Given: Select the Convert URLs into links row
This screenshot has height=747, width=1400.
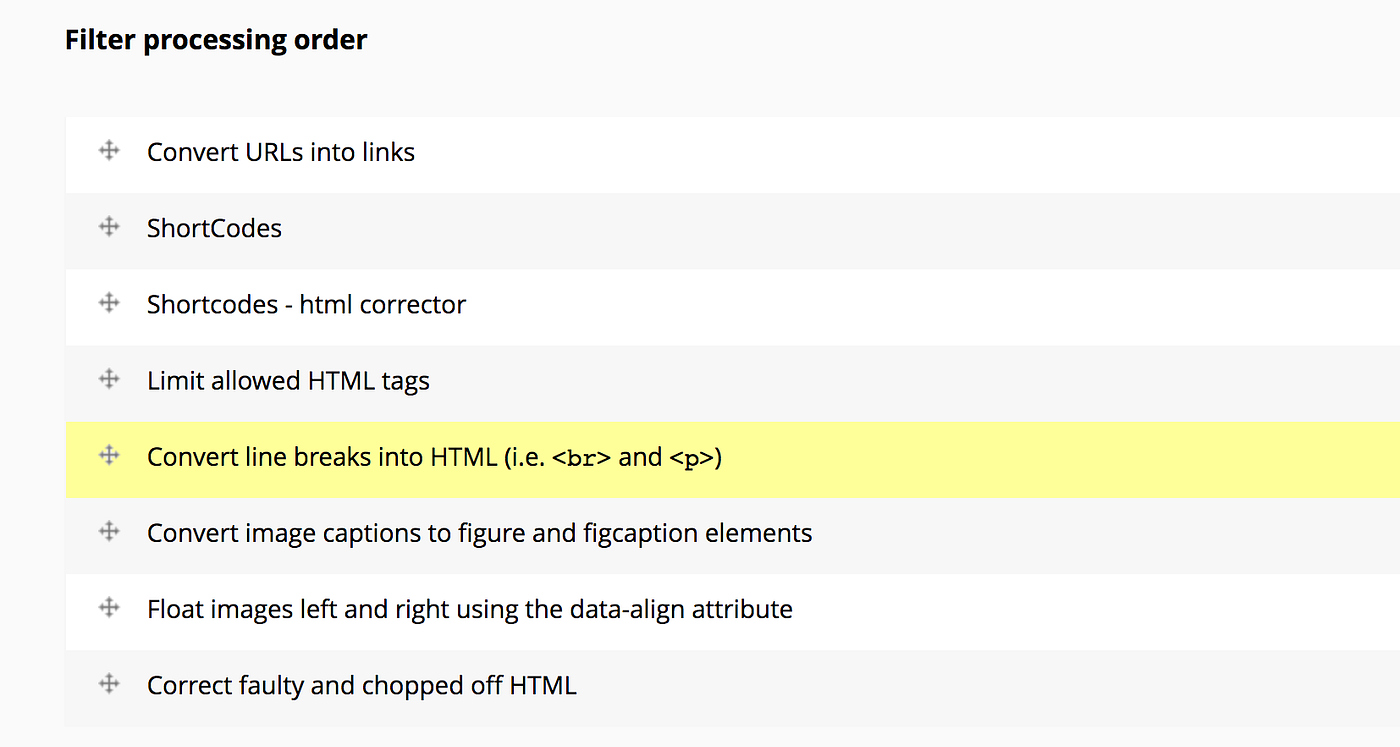Looking at the screenshot, I should point(281,152).
